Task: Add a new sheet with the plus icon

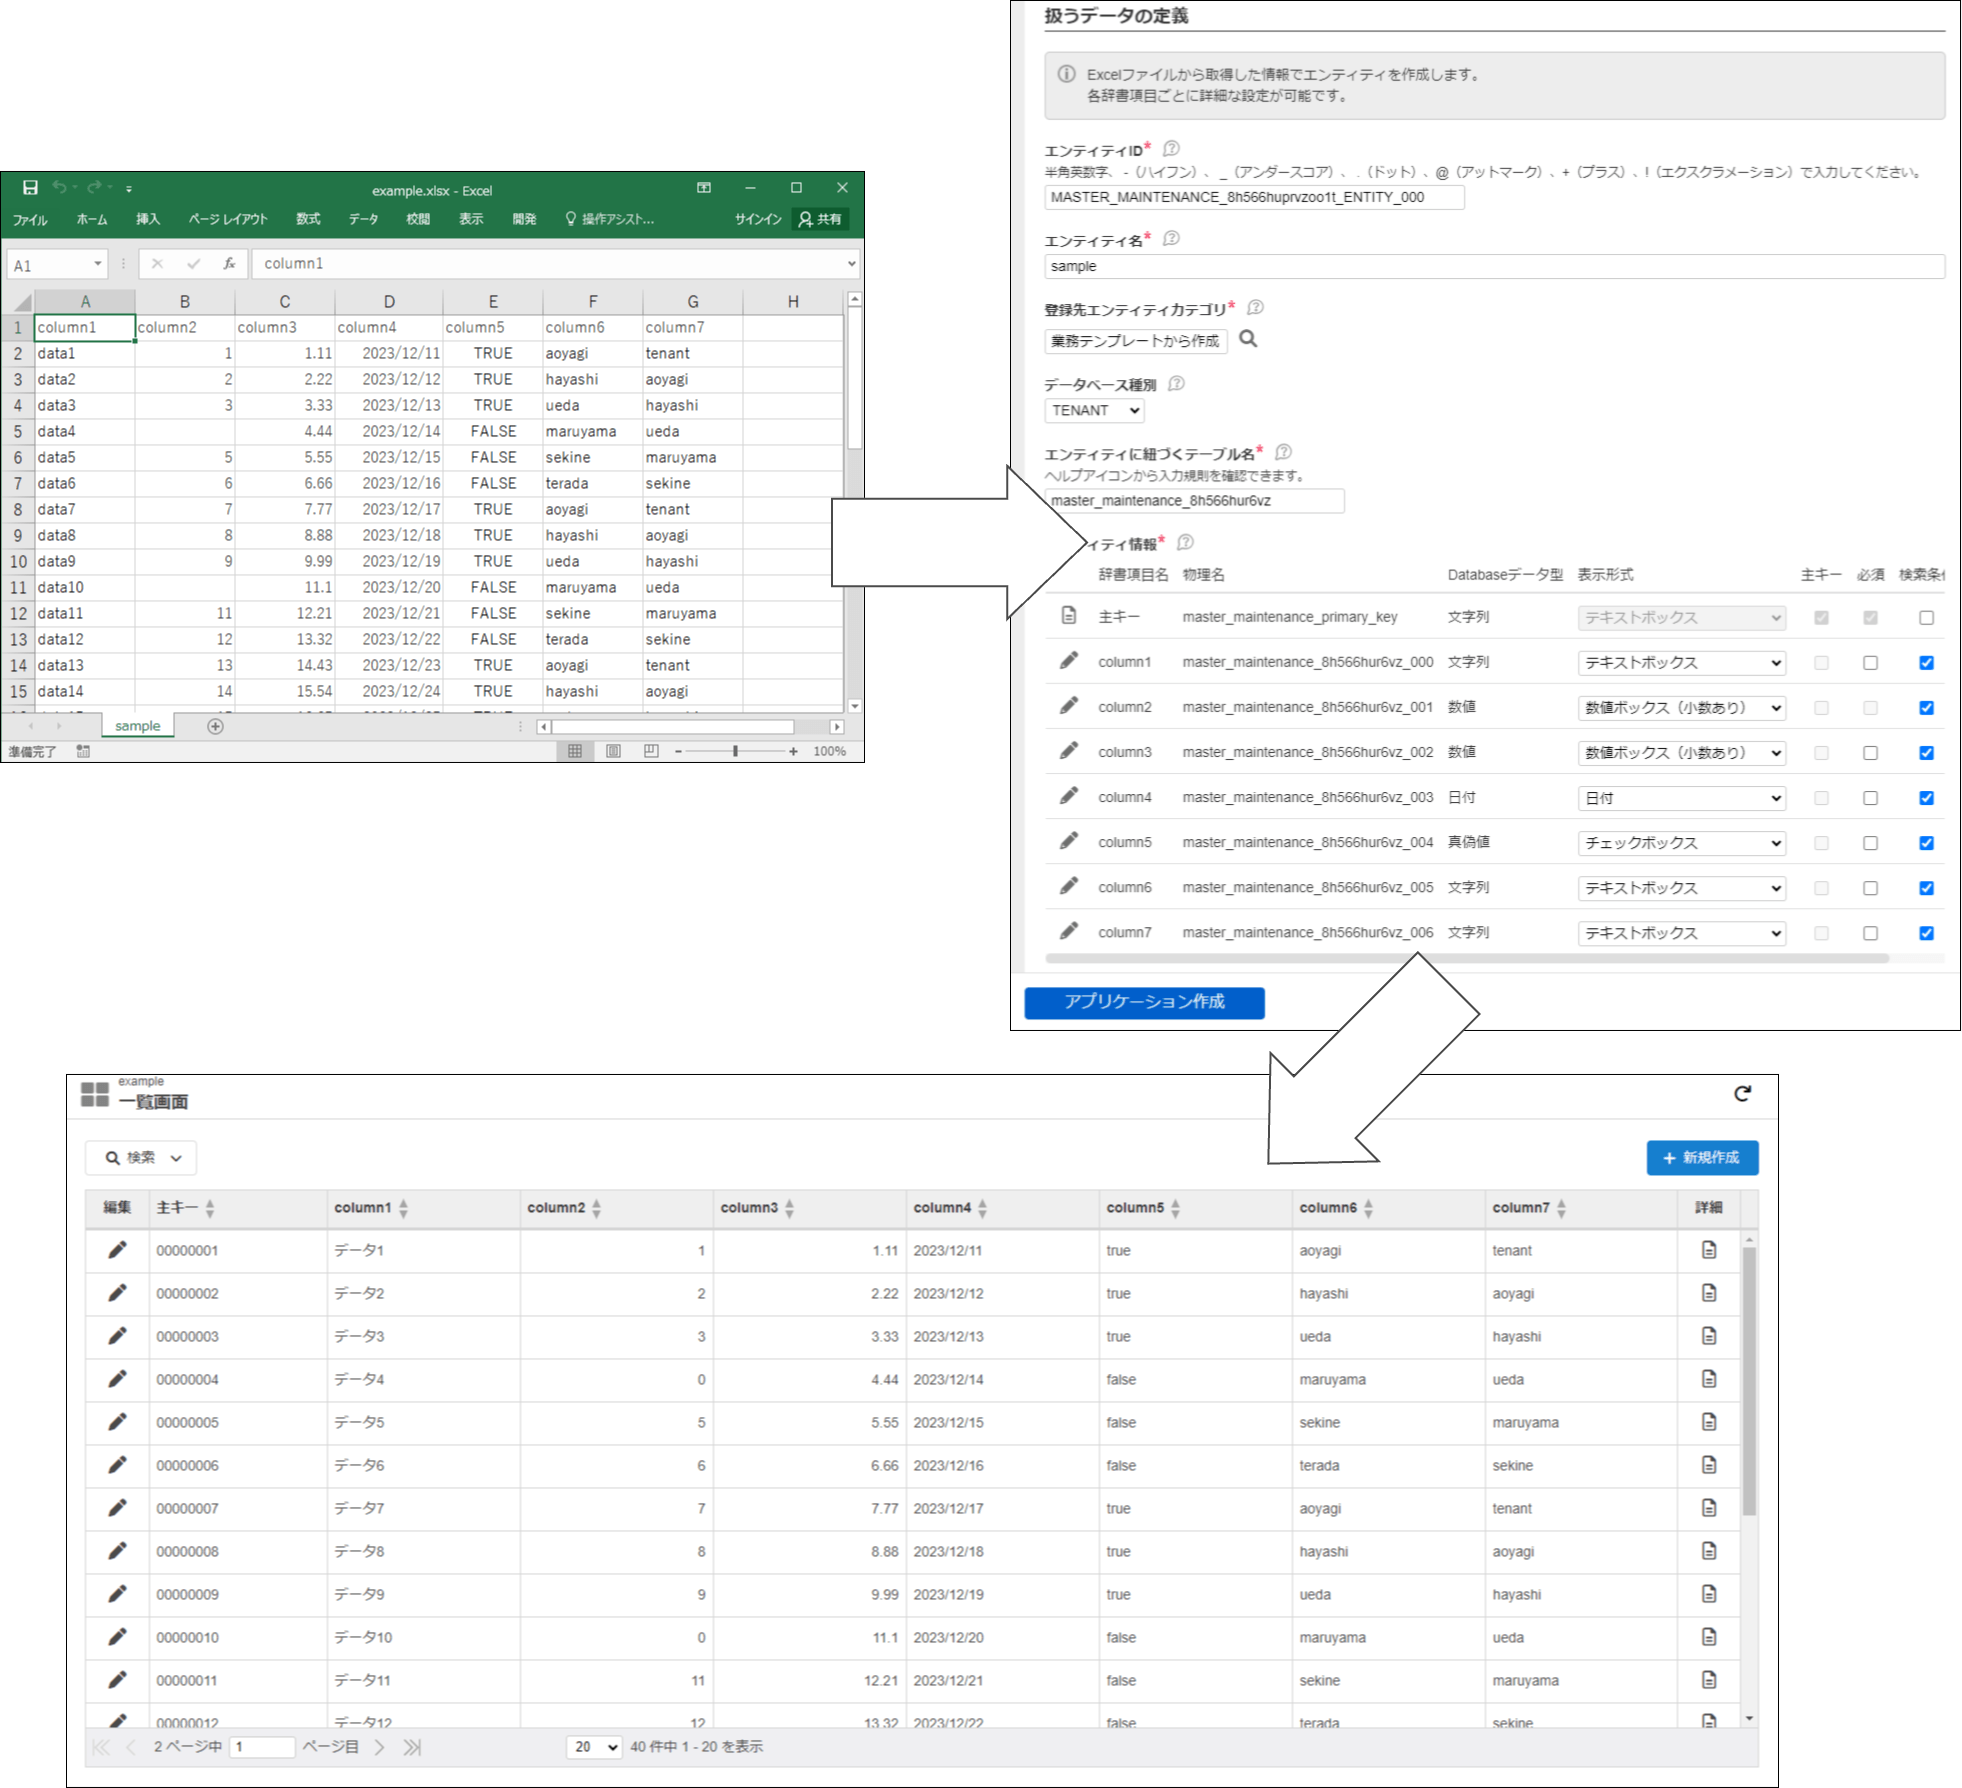Action: point(215,726)
